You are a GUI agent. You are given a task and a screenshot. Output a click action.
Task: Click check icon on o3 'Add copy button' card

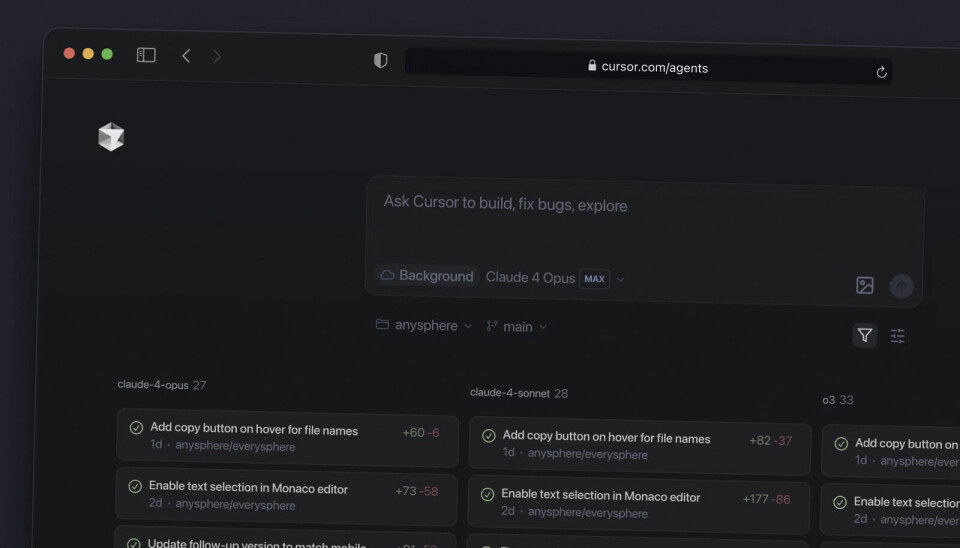coord(841,443)
